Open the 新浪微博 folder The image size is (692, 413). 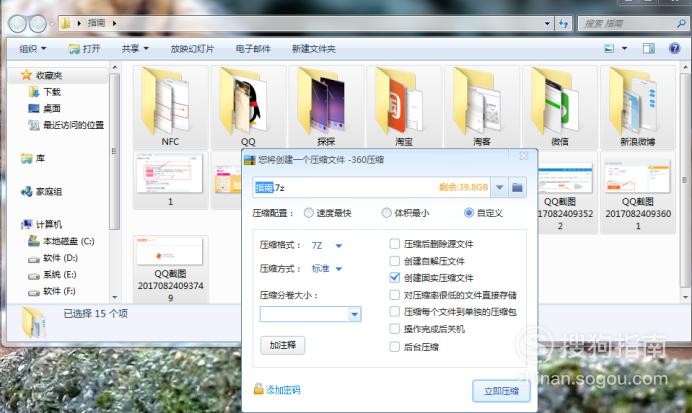pos(637,107)
